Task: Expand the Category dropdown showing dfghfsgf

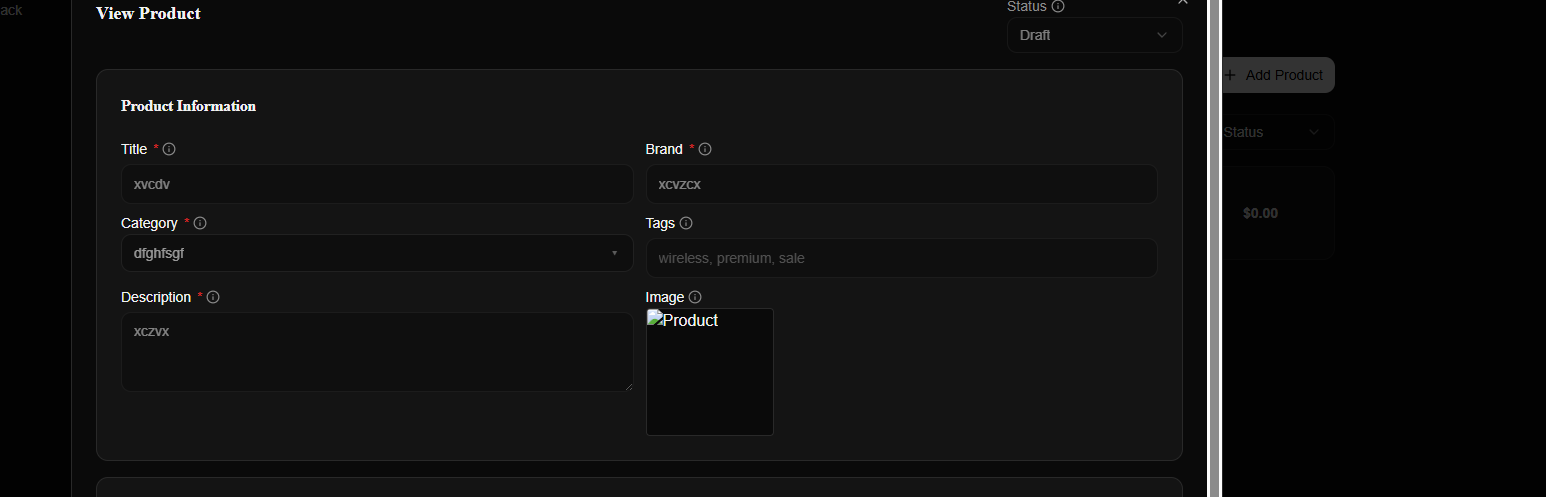Action: tap(376, 253)
